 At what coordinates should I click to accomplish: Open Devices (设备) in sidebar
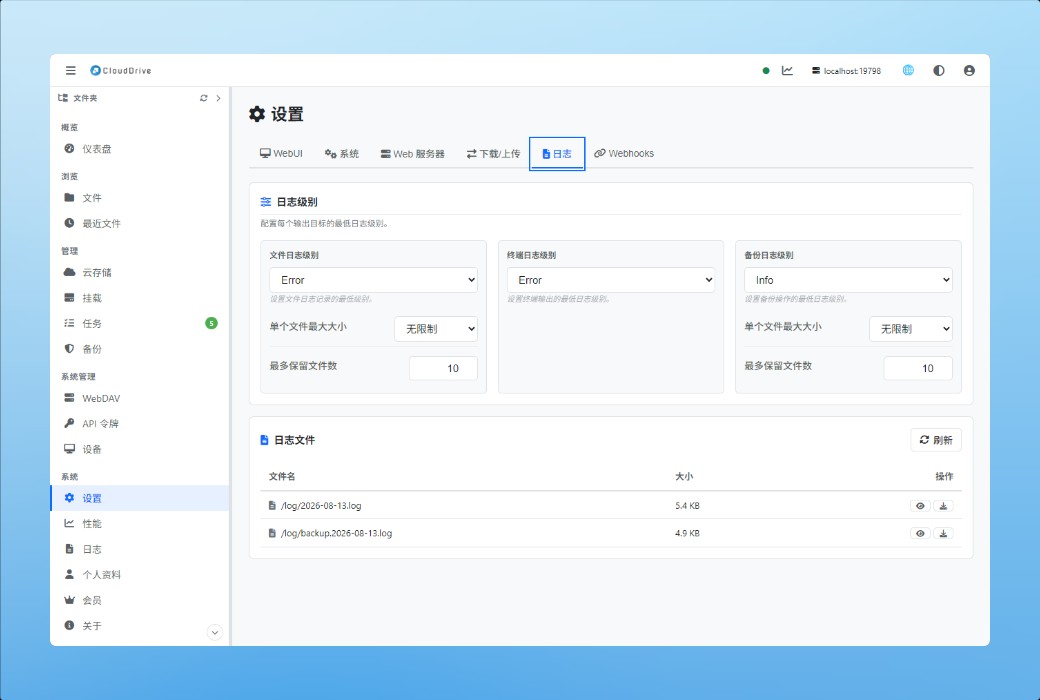pos(140,449)
